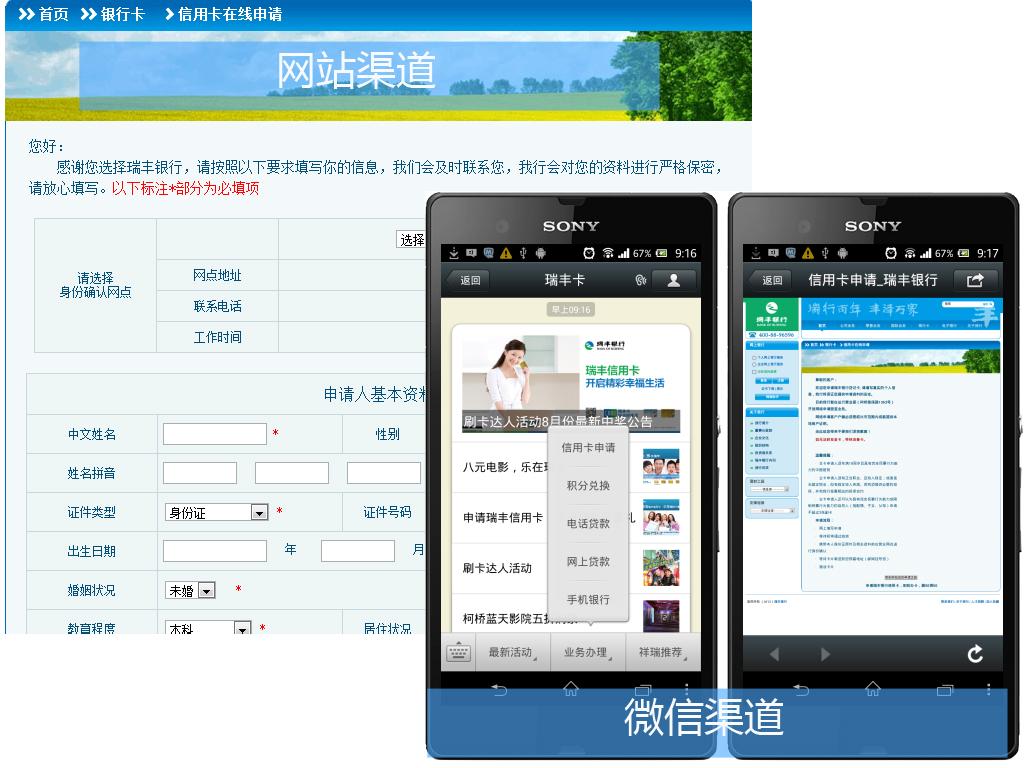The width and height of the screenshot is (1024, 768).
Task: Choose 信用卡申请 in the popup menu
Action: coord(588,447)
